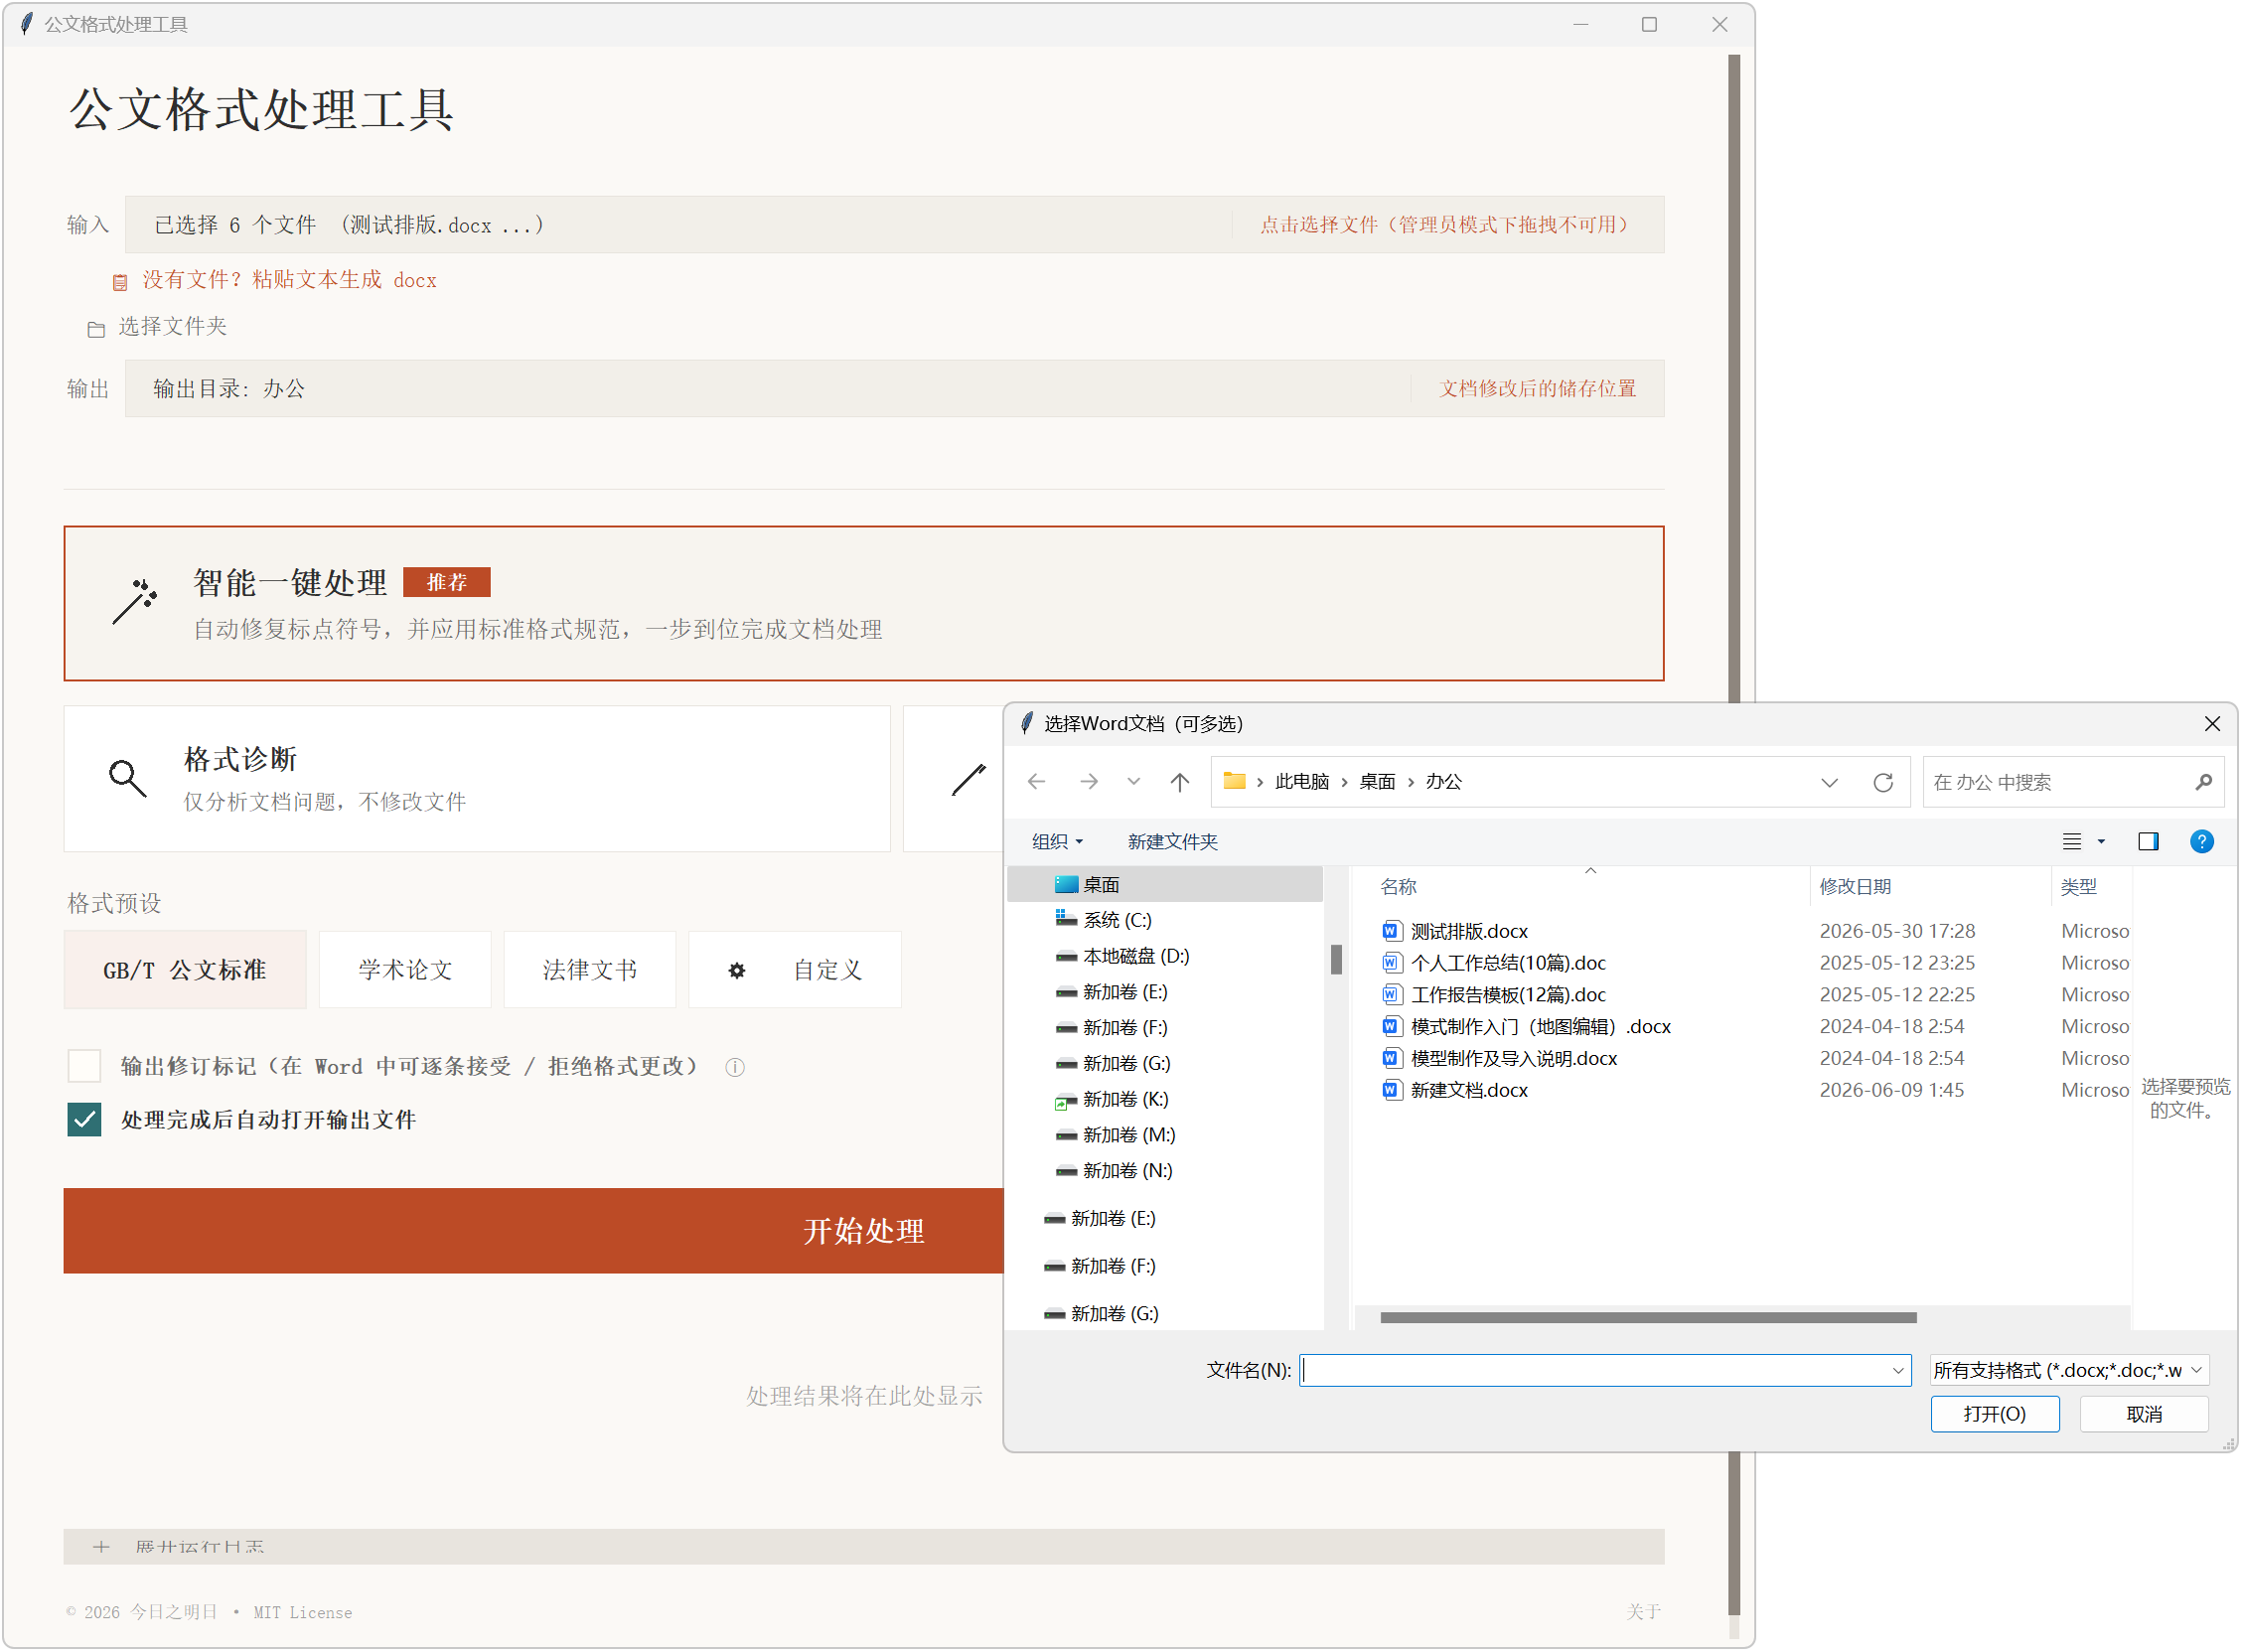Go back in the file dialog
Screen dimensions: 2241x1652
tap(1037, 782)
